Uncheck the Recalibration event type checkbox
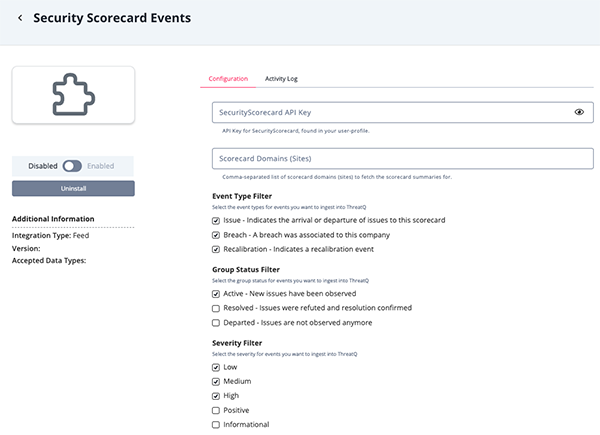 coord(216,249)
